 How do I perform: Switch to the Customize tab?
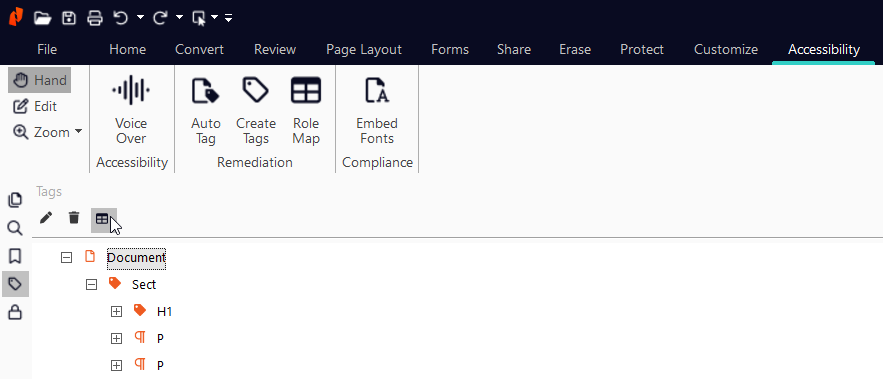click(x=726, y=50)
